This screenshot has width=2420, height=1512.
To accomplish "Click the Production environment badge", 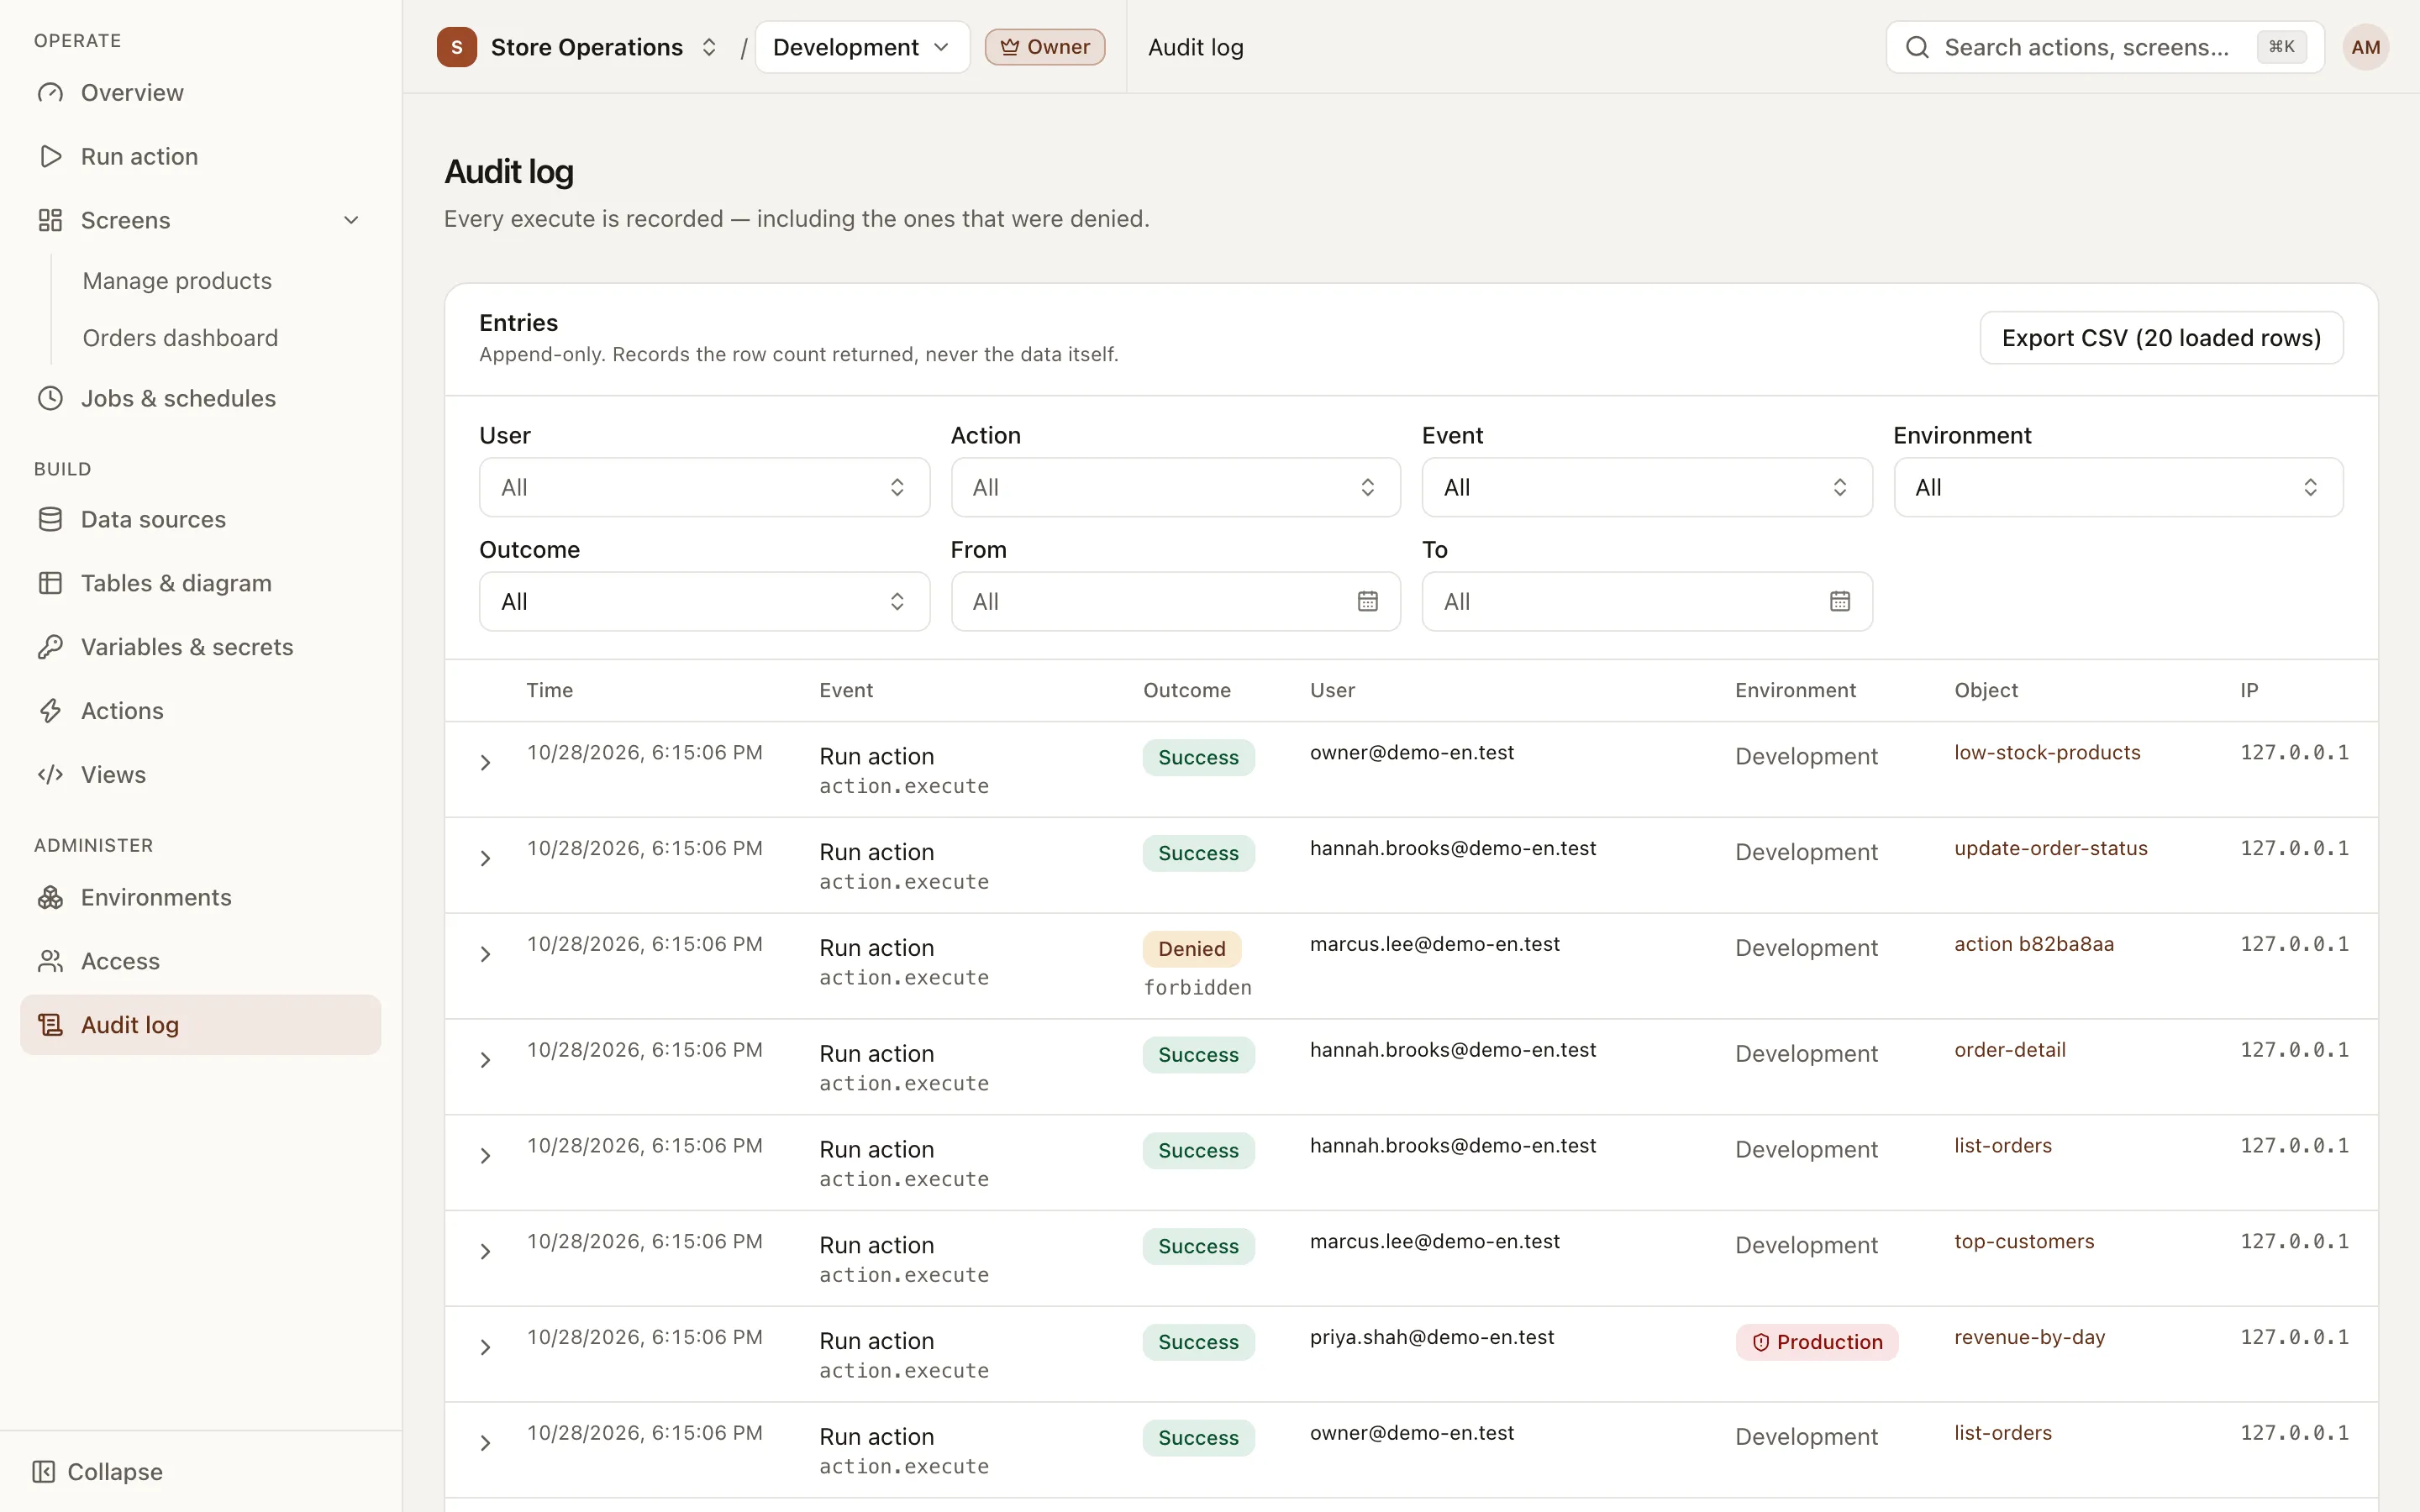I will 1816,1342.
